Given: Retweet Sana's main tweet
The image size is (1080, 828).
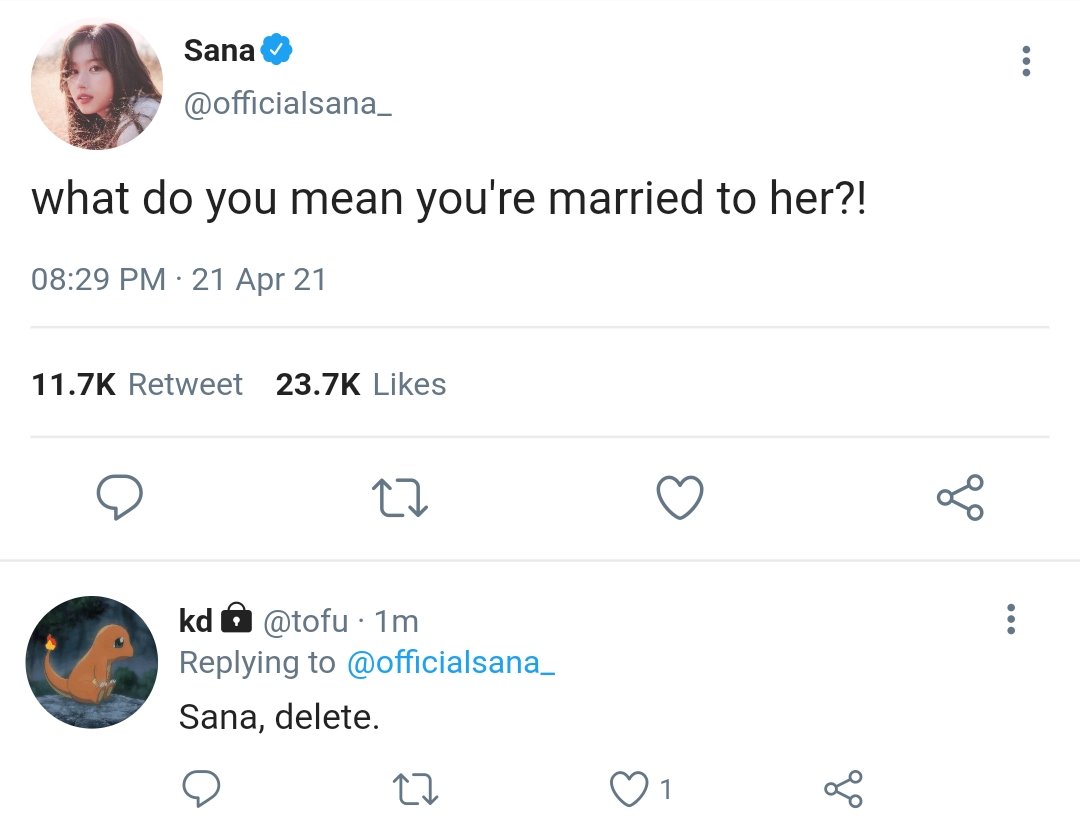Looking at the screenshot, I should click(x=399, y=498).
